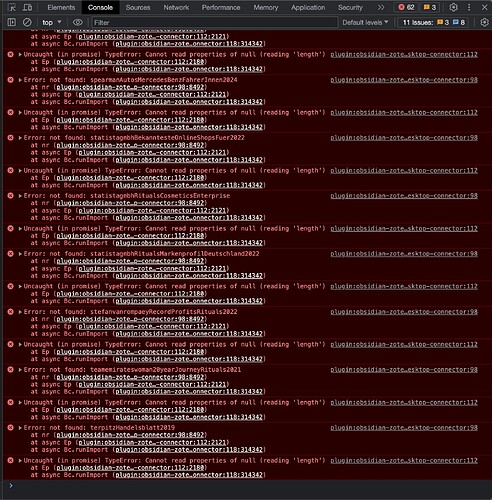This screenshot has height=500, width=492.
Task: Click error icon beside terpitzHandelsblatt2019 message
Action: 11,428
